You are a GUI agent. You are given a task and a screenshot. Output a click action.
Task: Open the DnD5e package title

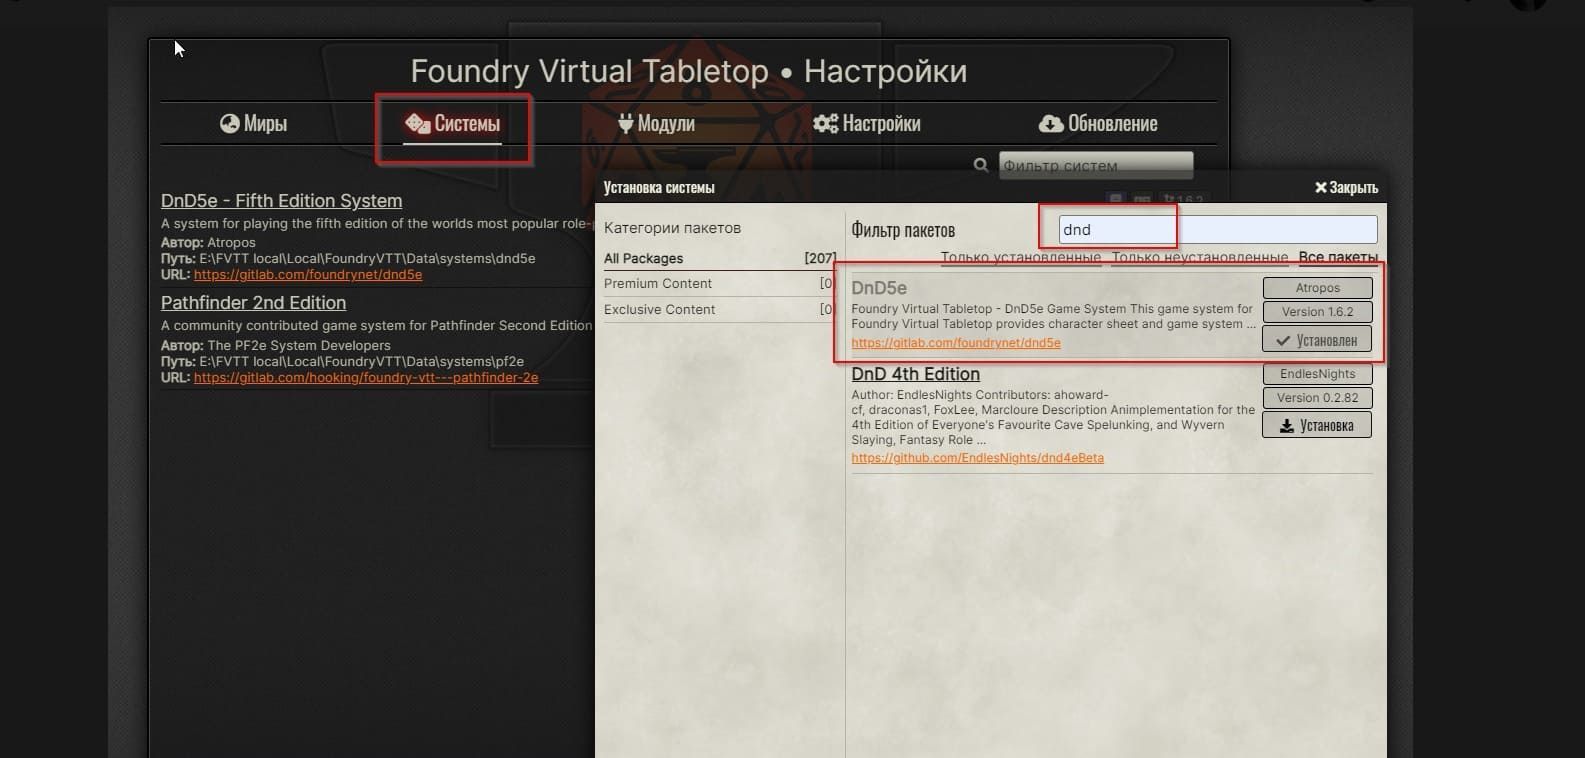(879, 288)
